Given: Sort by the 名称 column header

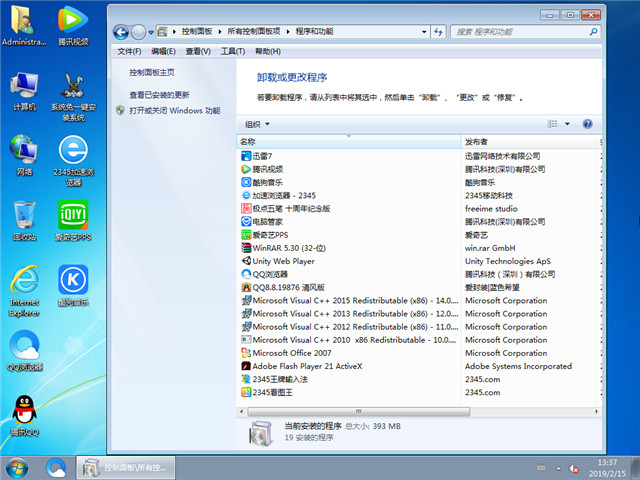Looking at the screenshot, I should (349, 142).
